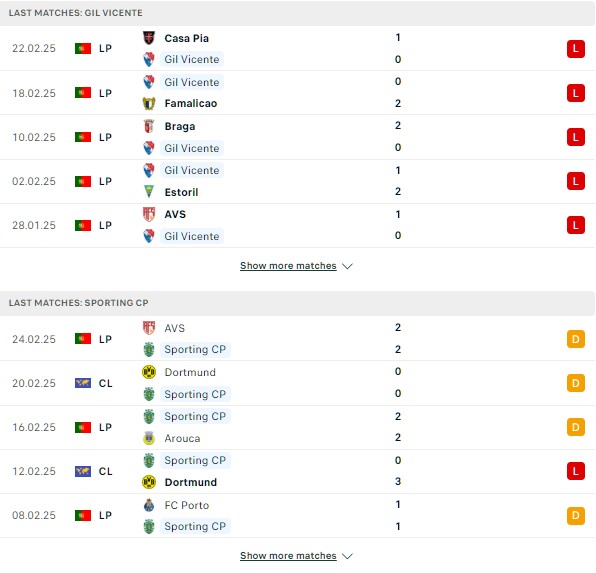
Task: Click the FC Porto club crest icon
Action: click(x=149, y=505)
